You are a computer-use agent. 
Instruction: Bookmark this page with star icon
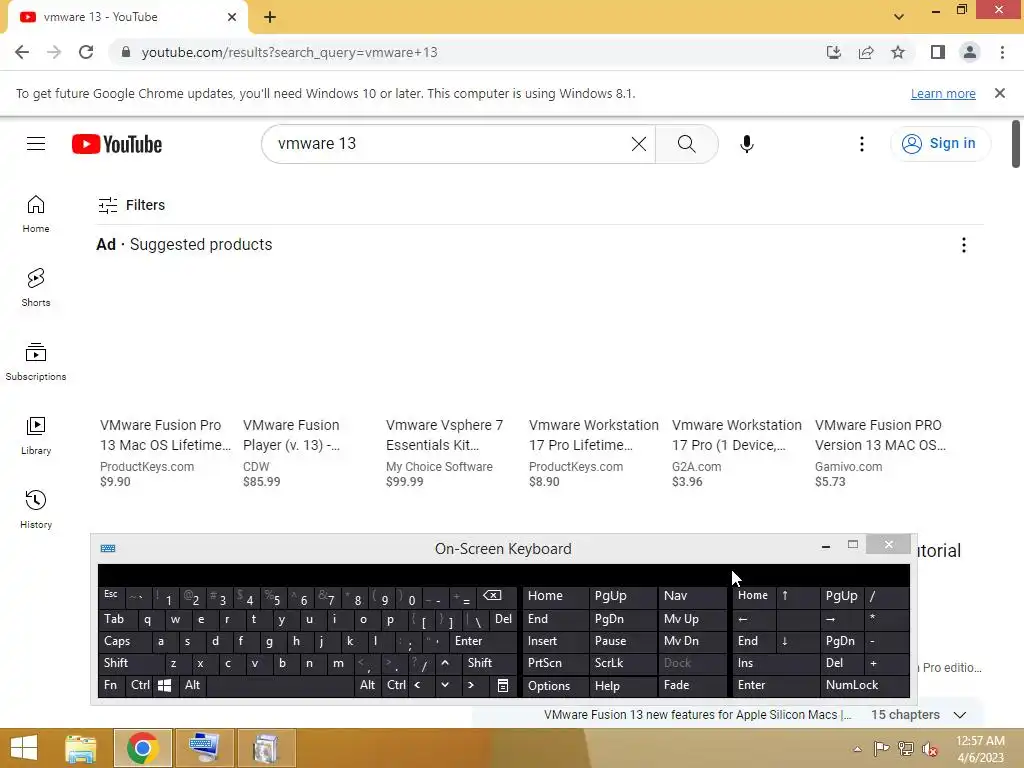[898, 52]
